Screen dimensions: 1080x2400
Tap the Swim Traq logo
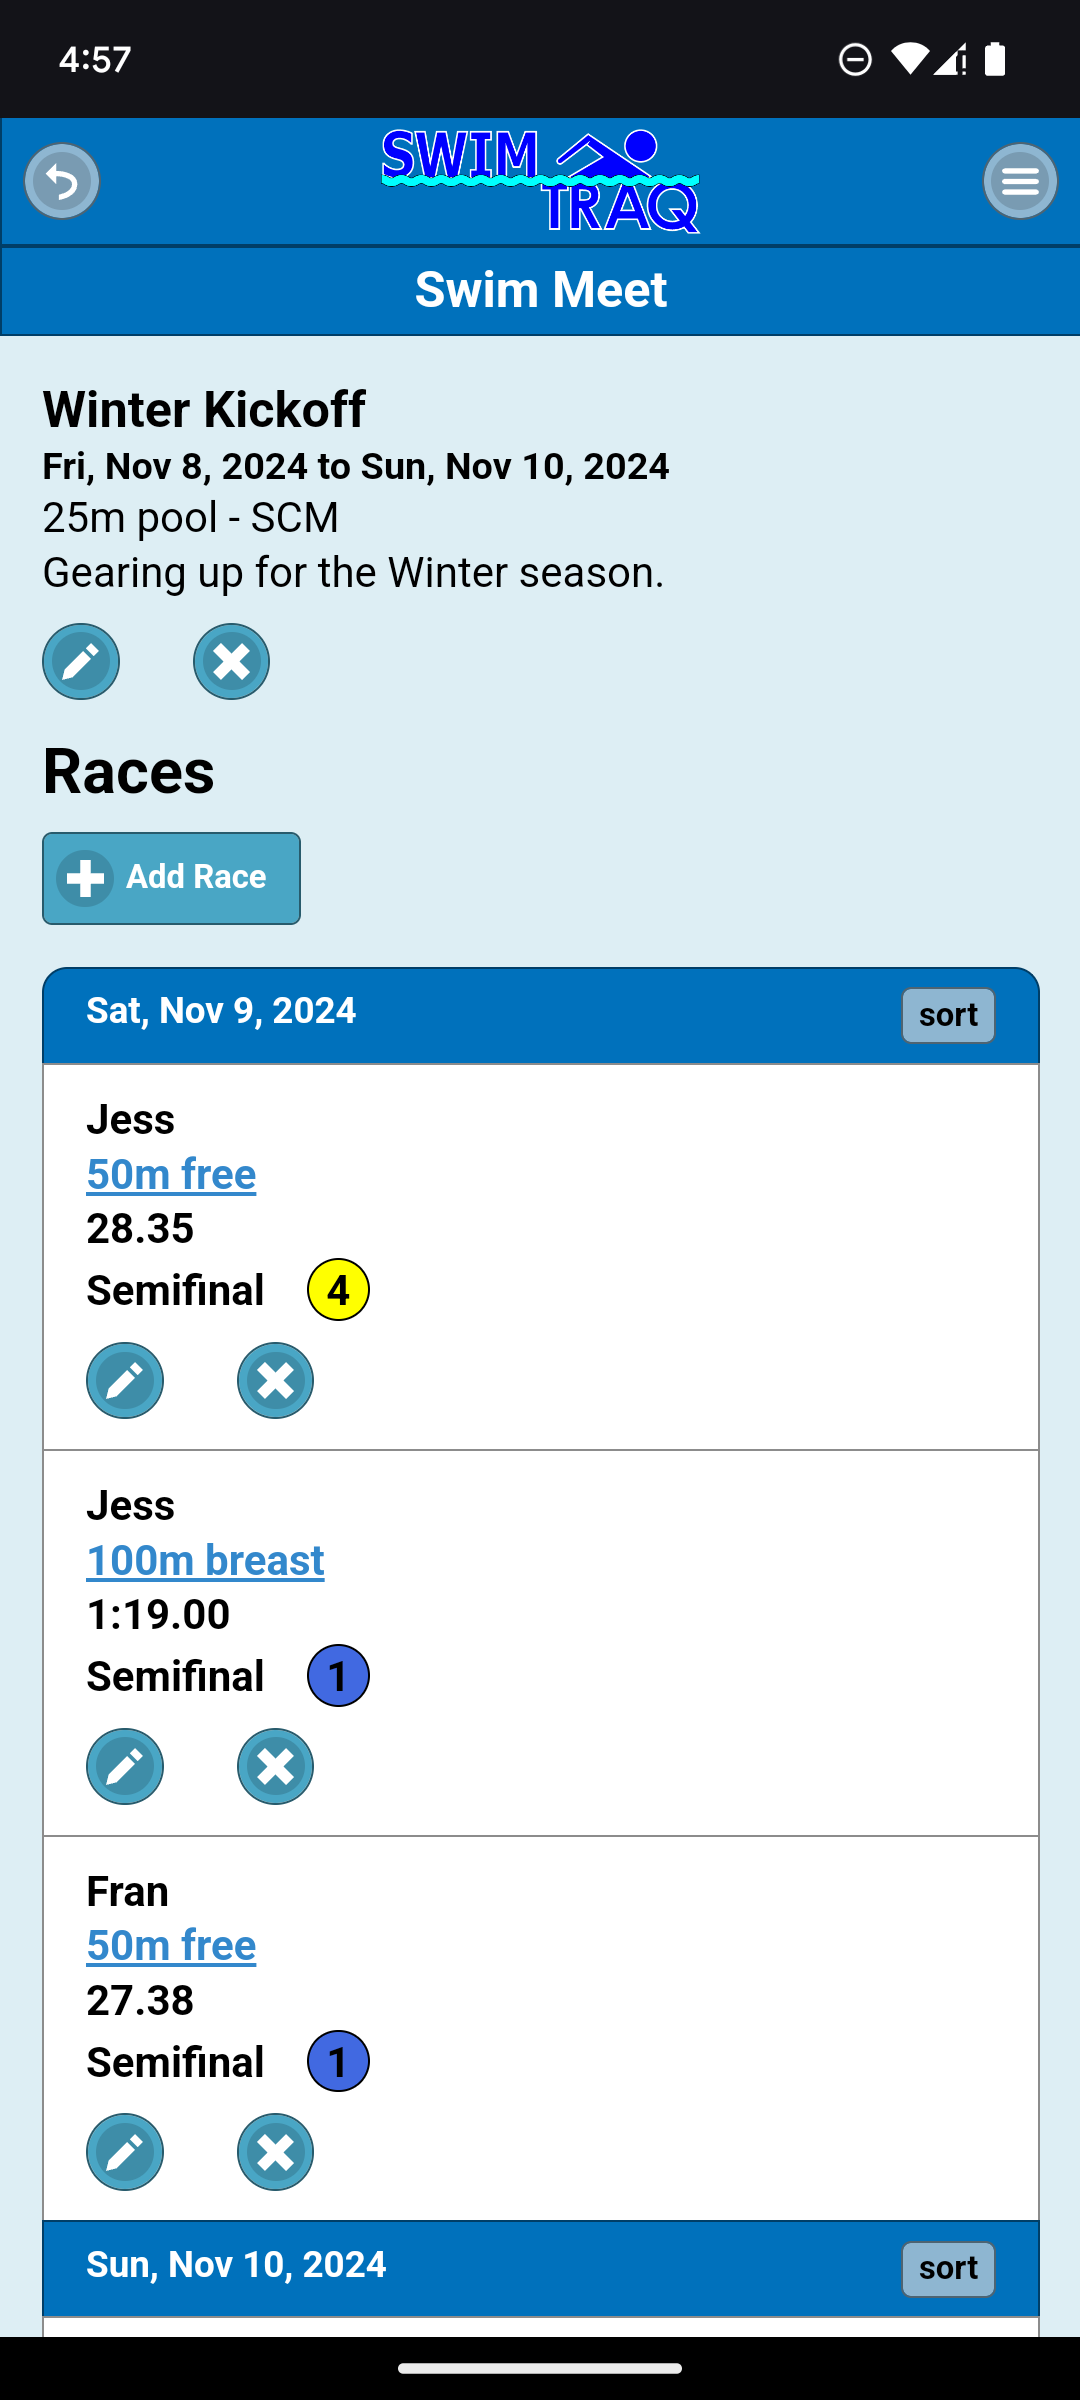tap(540, 182)
